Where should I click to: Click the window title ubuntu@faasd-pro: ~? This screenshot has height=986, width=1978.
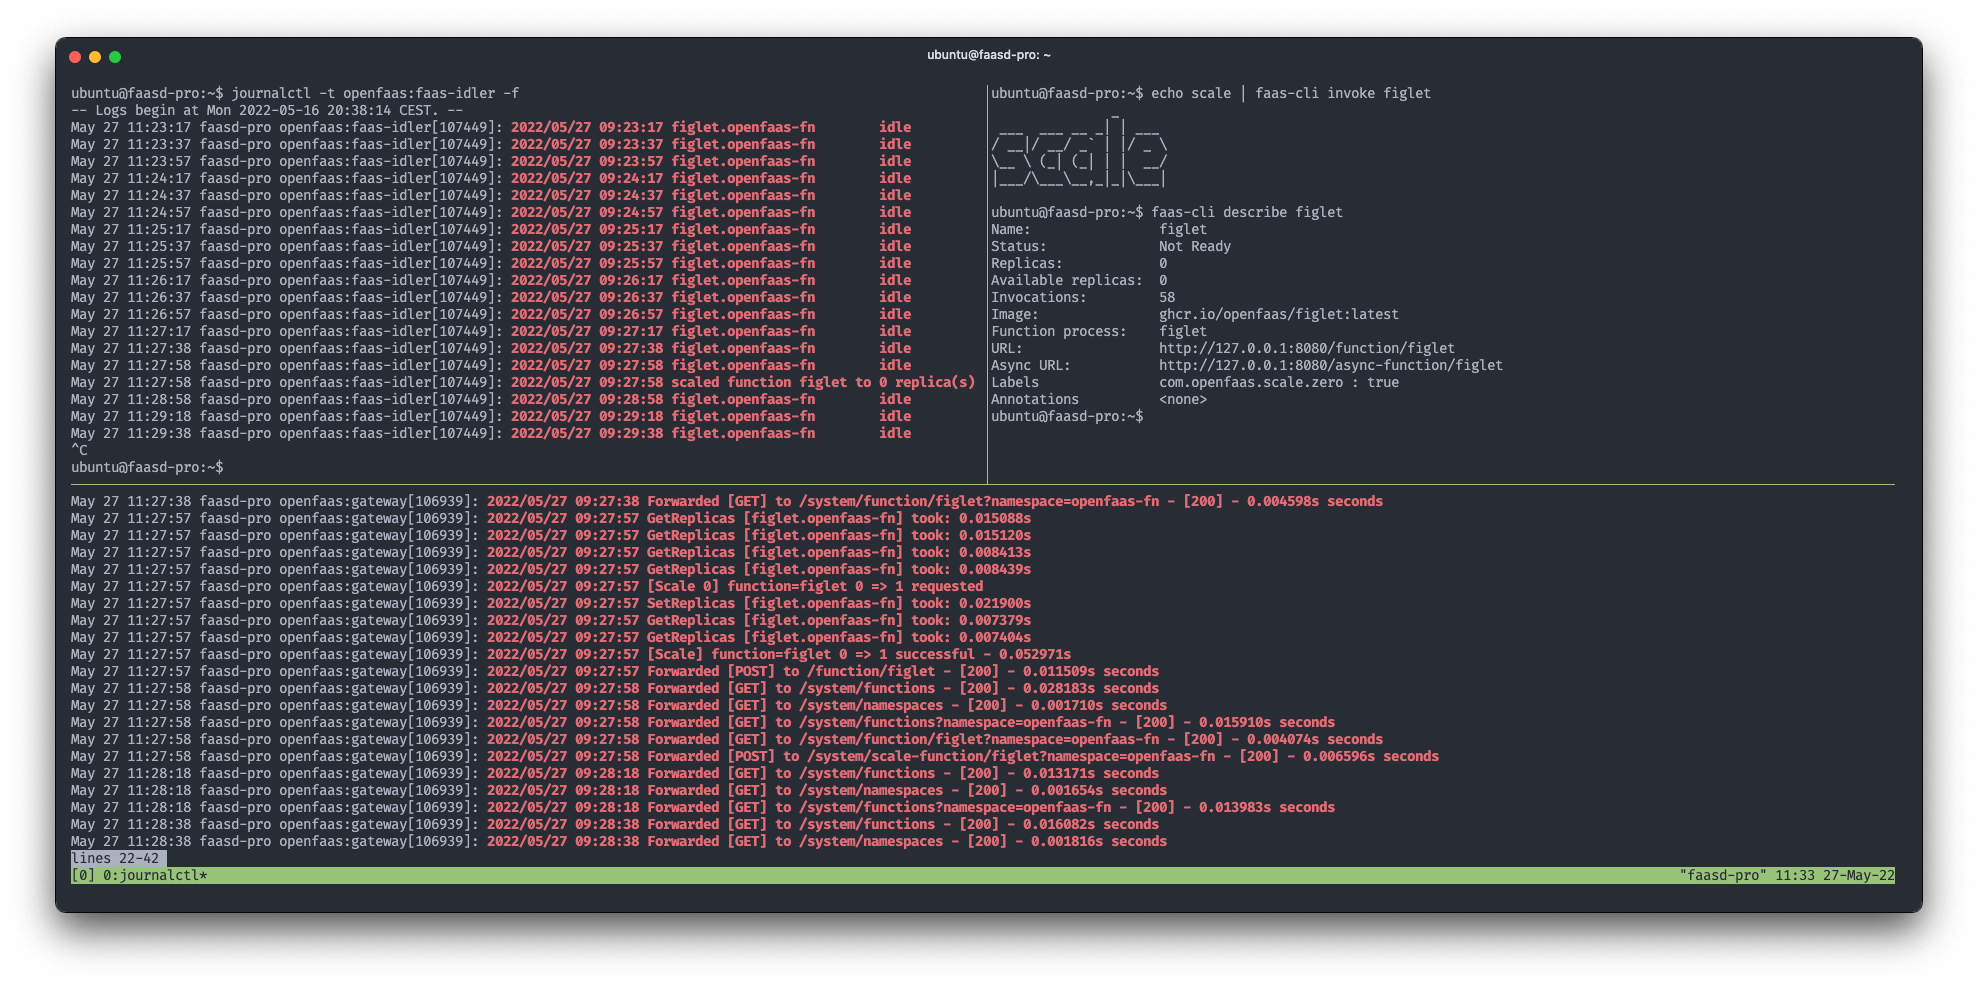[988, 55]
